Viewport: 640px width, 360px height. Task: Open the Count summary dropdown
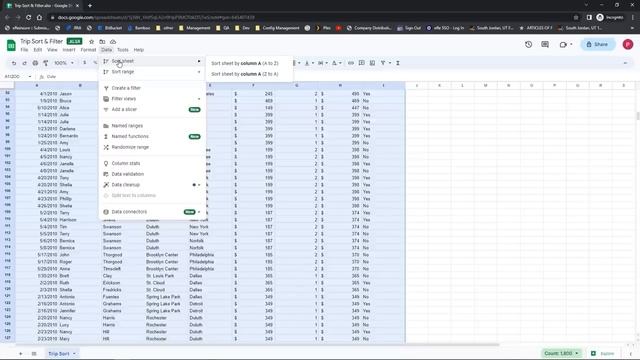point(562,353)
